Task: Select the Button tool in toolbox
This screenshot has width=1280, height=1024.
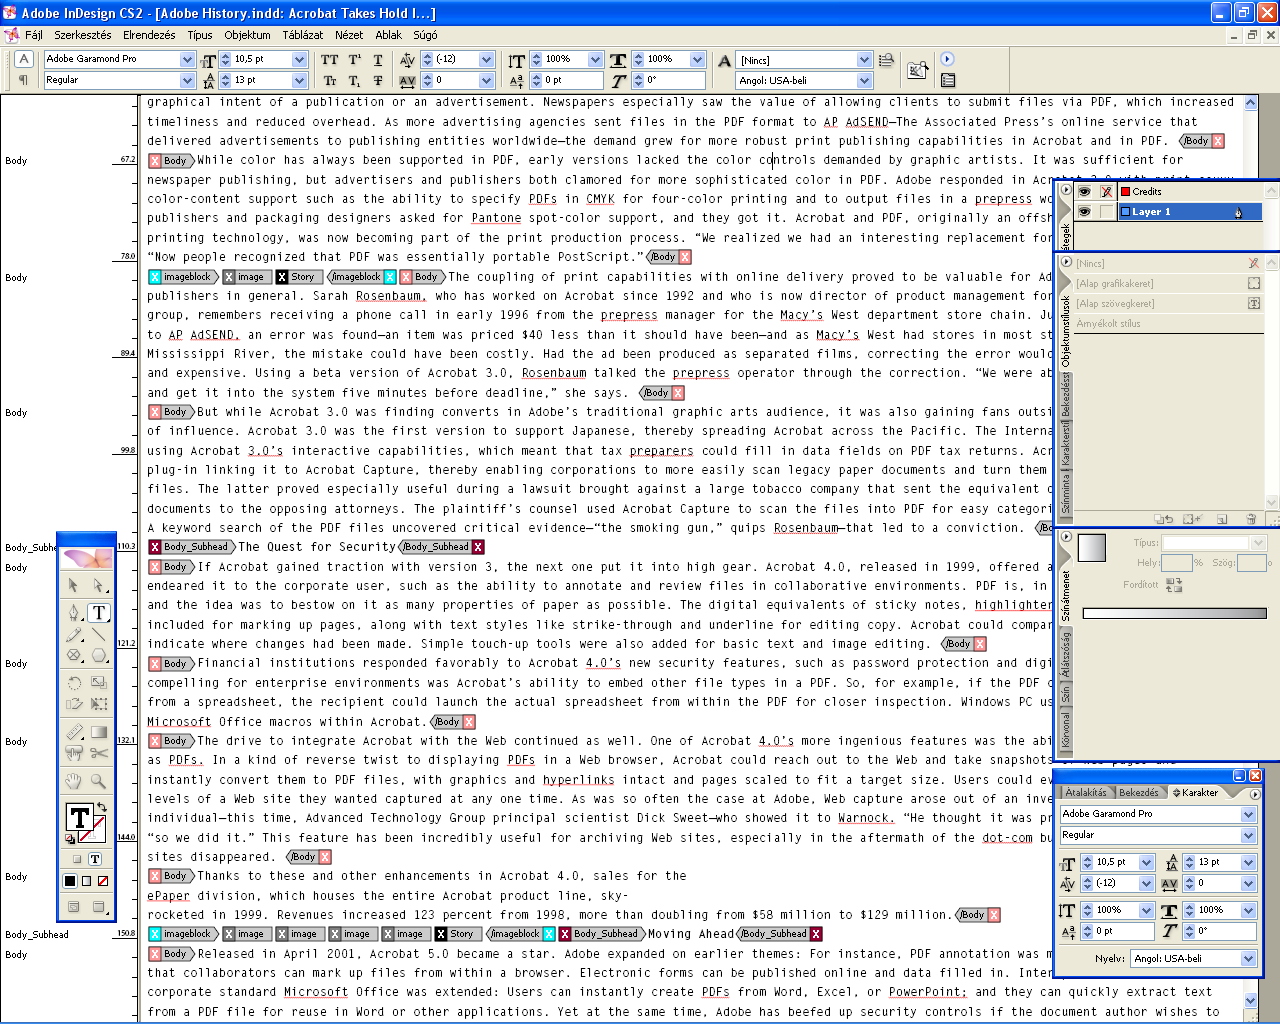Action: point(73,753)
